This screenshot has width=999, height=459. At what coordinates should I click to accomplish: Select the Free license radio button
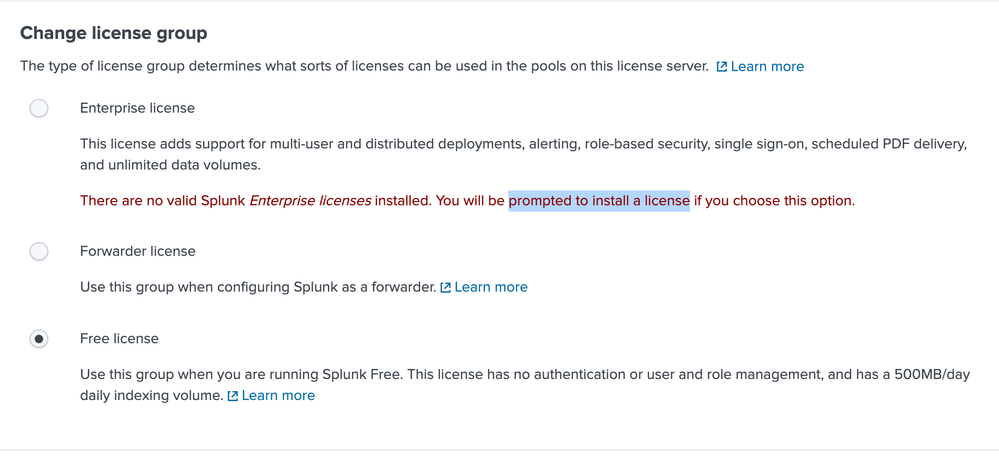[39, 339]
